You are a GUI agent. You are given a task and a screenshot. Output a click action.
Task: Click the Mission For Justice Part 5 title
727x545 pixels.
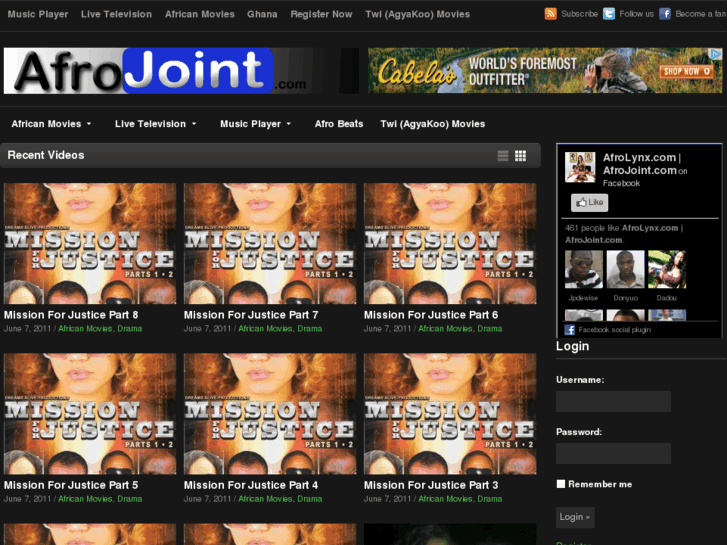click(71, 485)
